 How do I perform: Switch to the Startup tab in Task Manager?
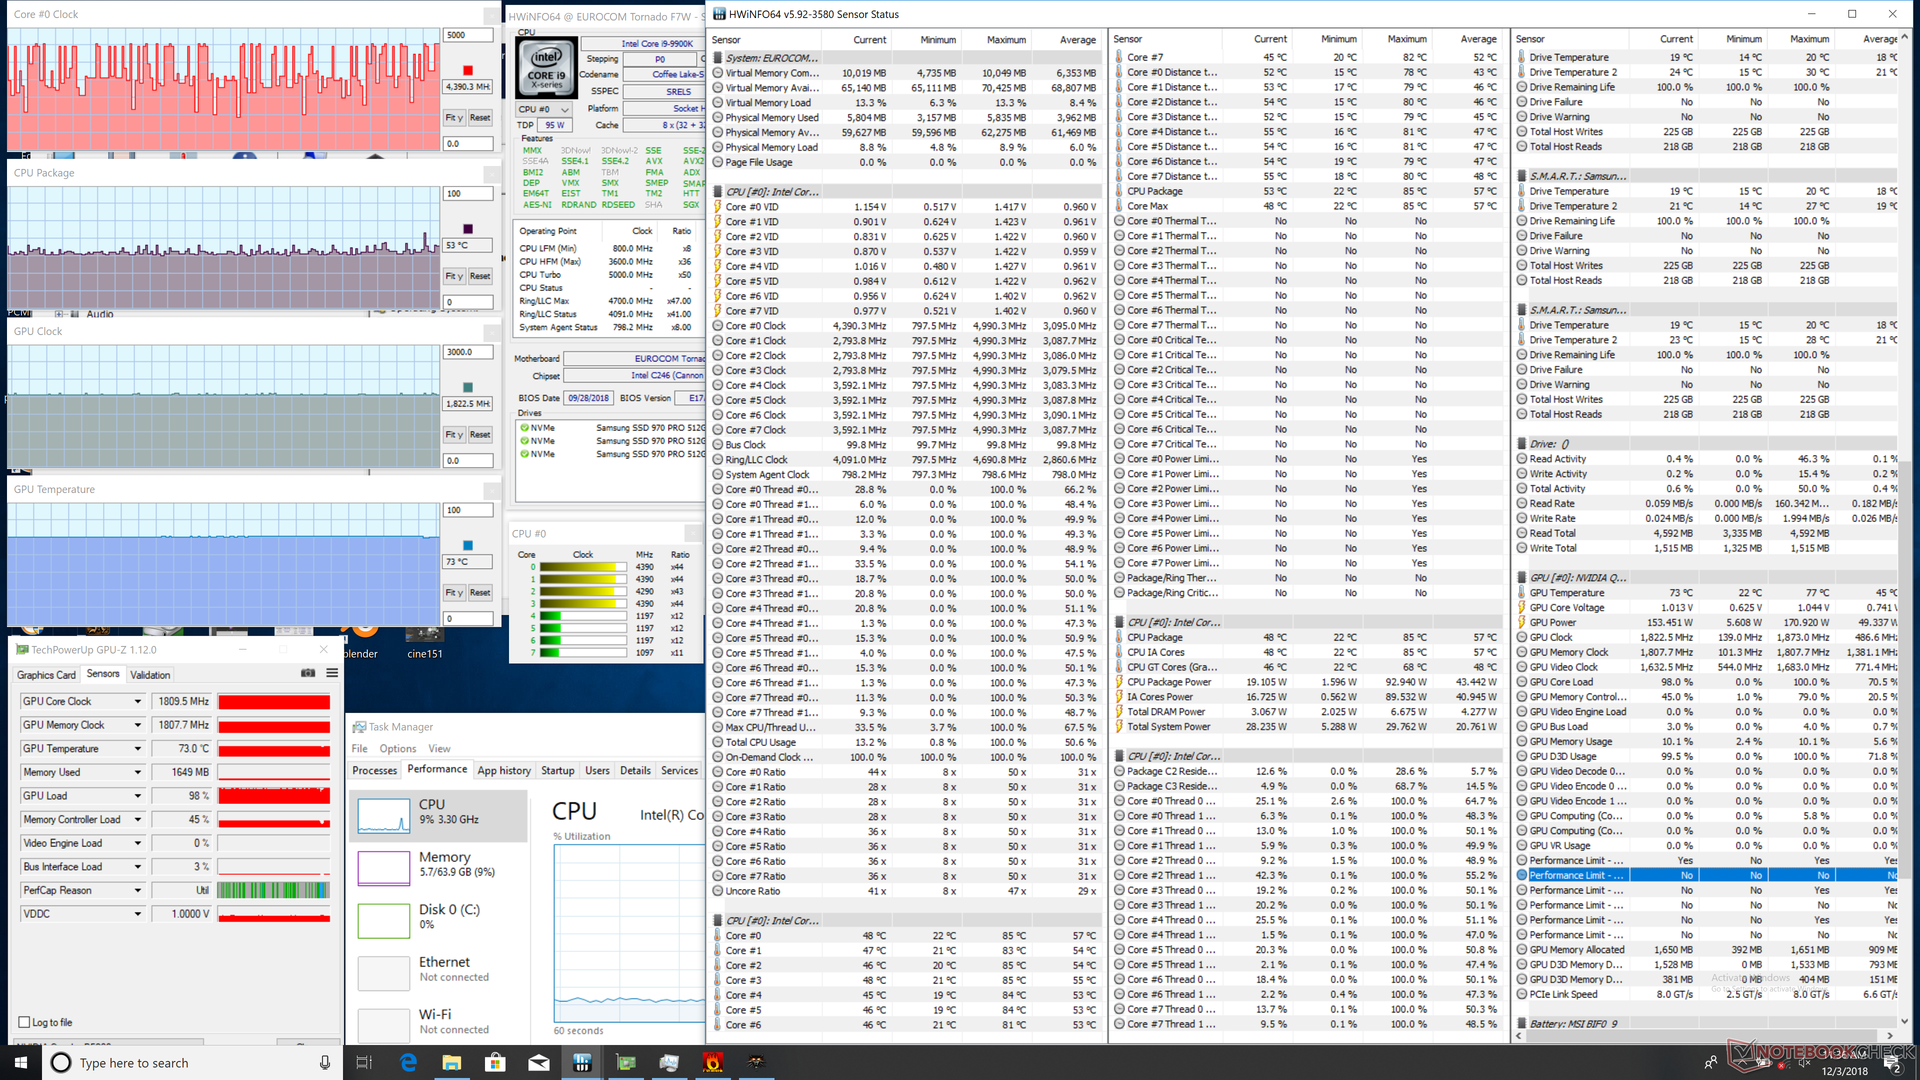pyautogui.click(x=558, y=770)
